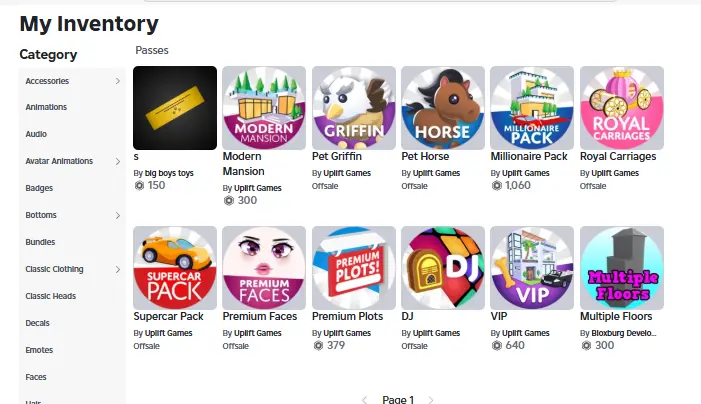Viewport: 701px width, 404px height.
Task: Open the Millionaire Pack pass icon
Action: click(x=532, y=108)
